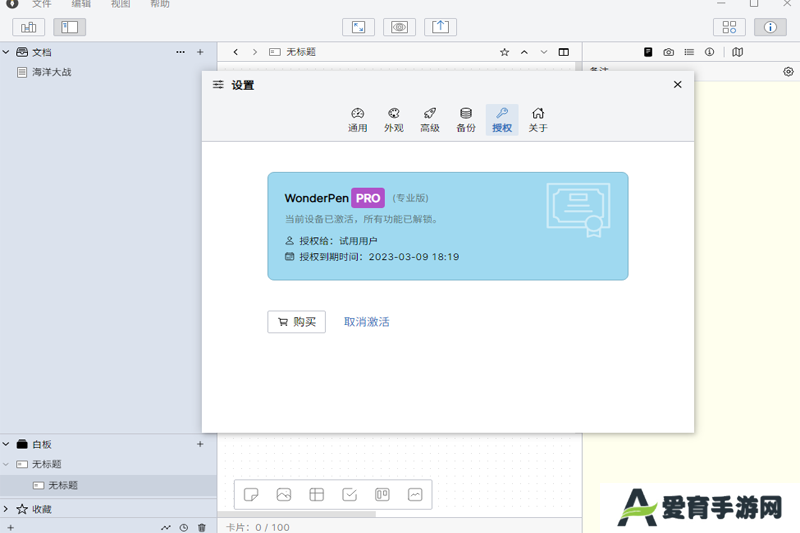Collapse the 白板 section
The image size is (800, 533).
6,444
